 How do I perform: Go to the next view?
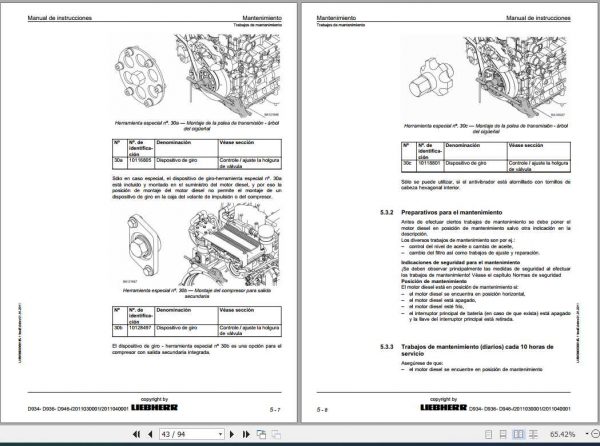(276, 434)
